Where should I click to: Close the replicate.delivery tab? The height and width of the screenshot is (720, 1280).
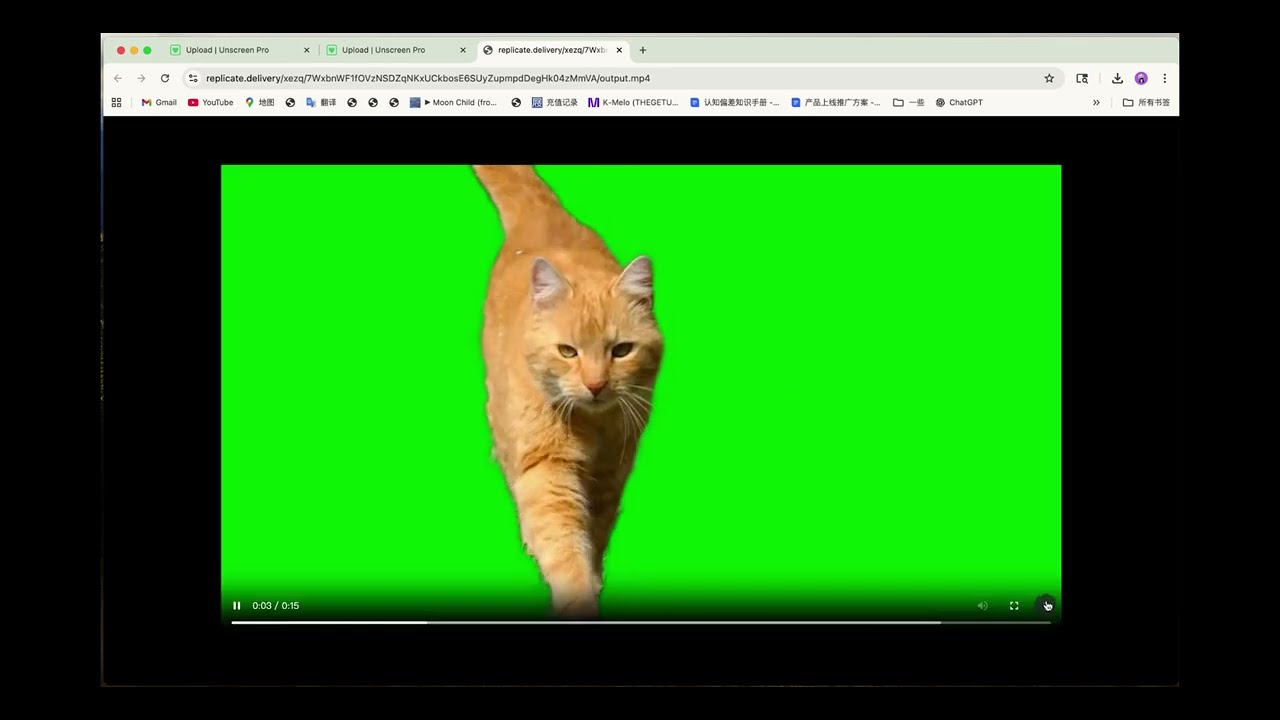pos(619,50)
